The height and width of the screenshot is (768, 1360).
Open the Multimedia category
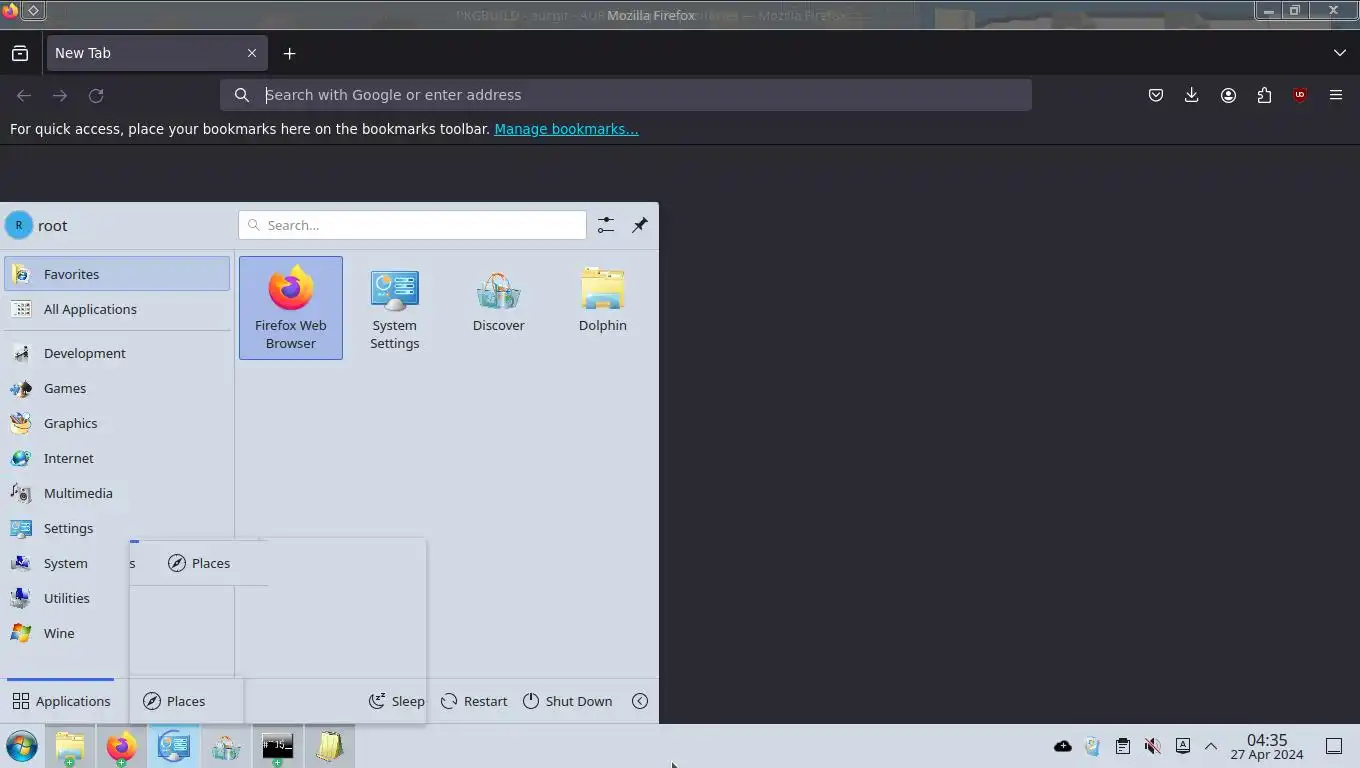117,493
